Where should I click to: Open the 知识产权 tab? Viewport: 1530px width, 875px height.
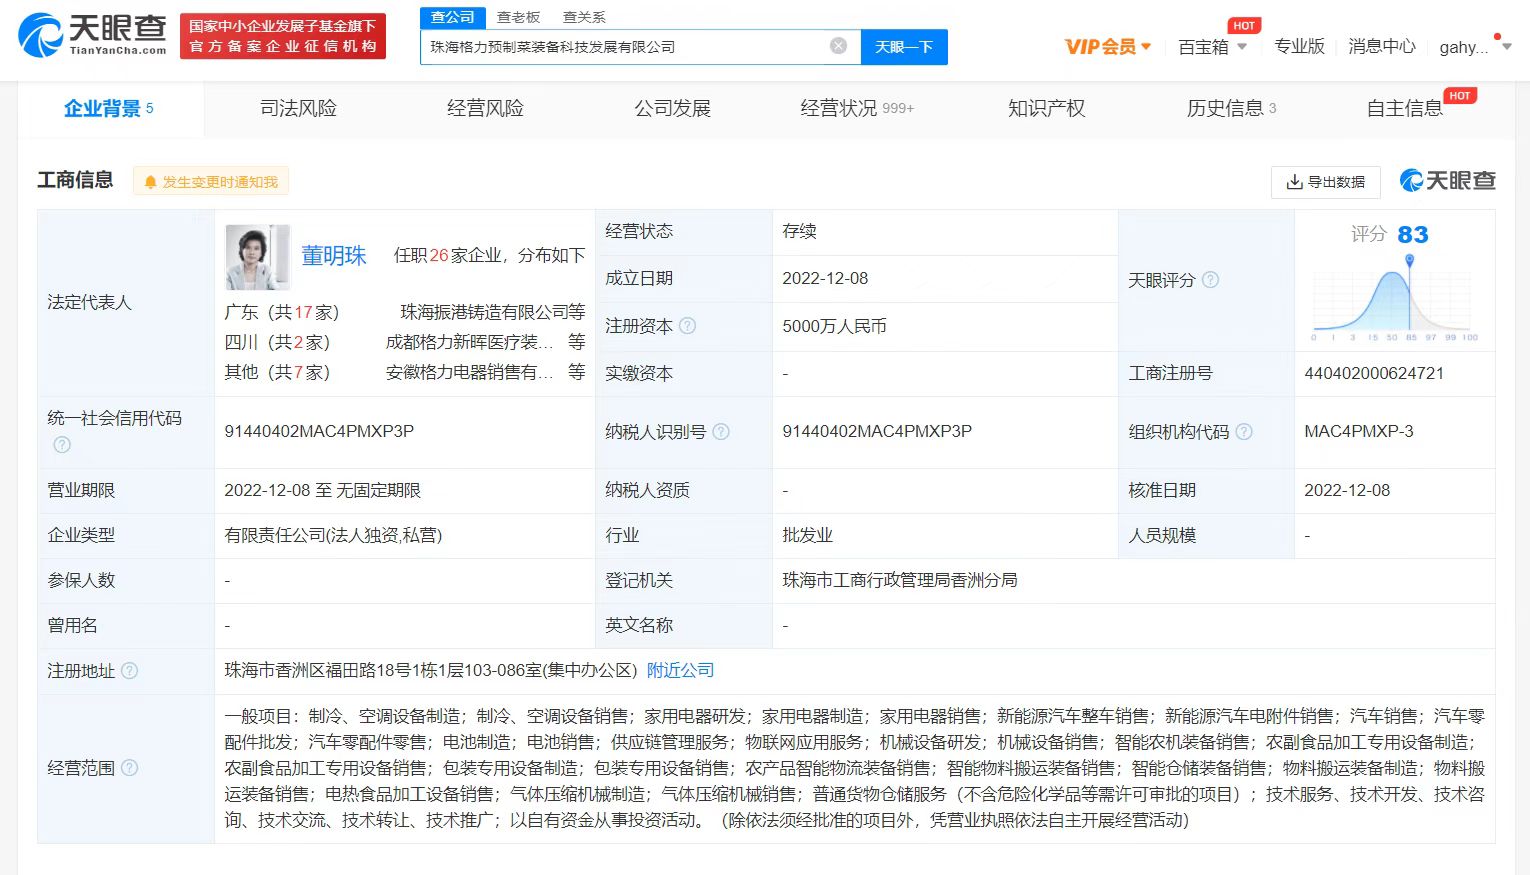coord(1046,108)
